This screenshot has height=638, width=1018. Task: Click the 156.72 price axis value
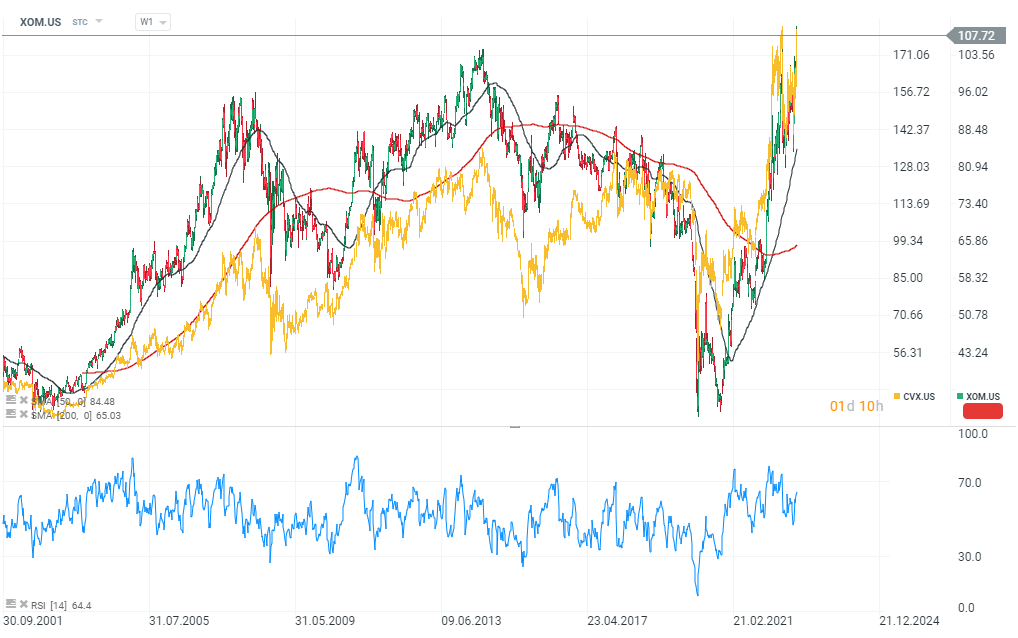[x=912, y=92]
